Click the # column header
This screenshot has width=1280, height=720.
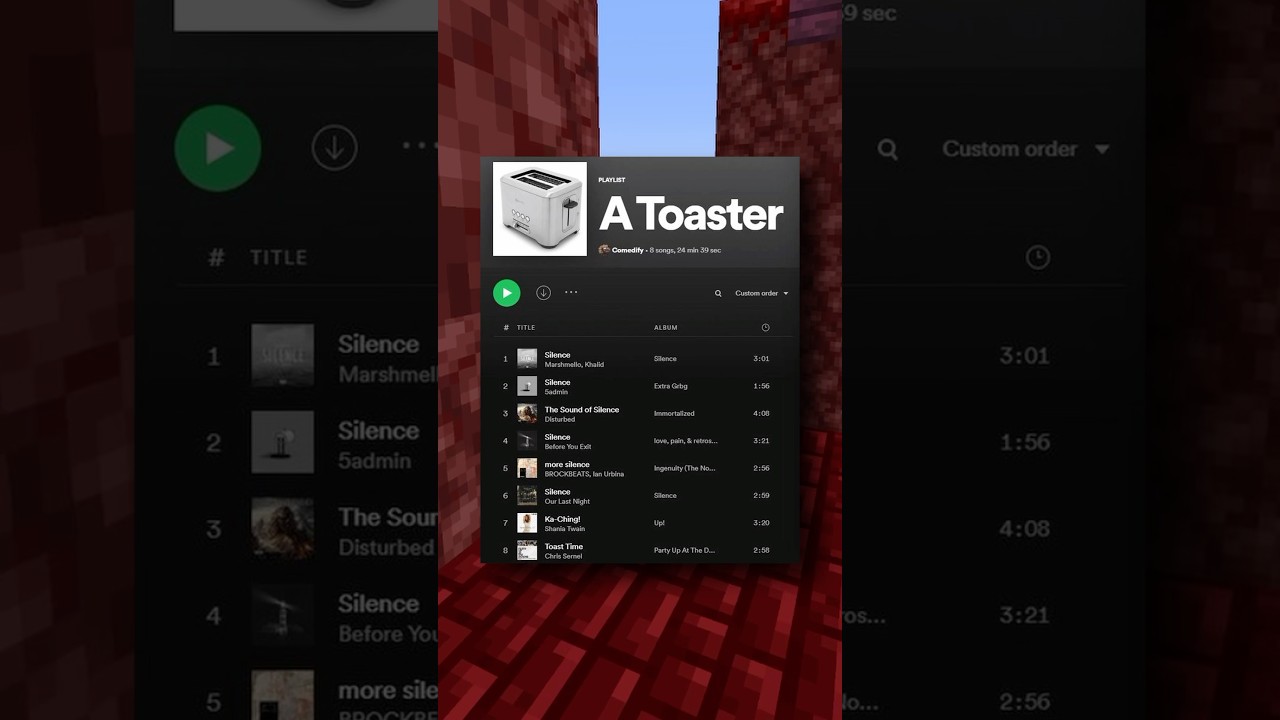[x=505, y=328]
